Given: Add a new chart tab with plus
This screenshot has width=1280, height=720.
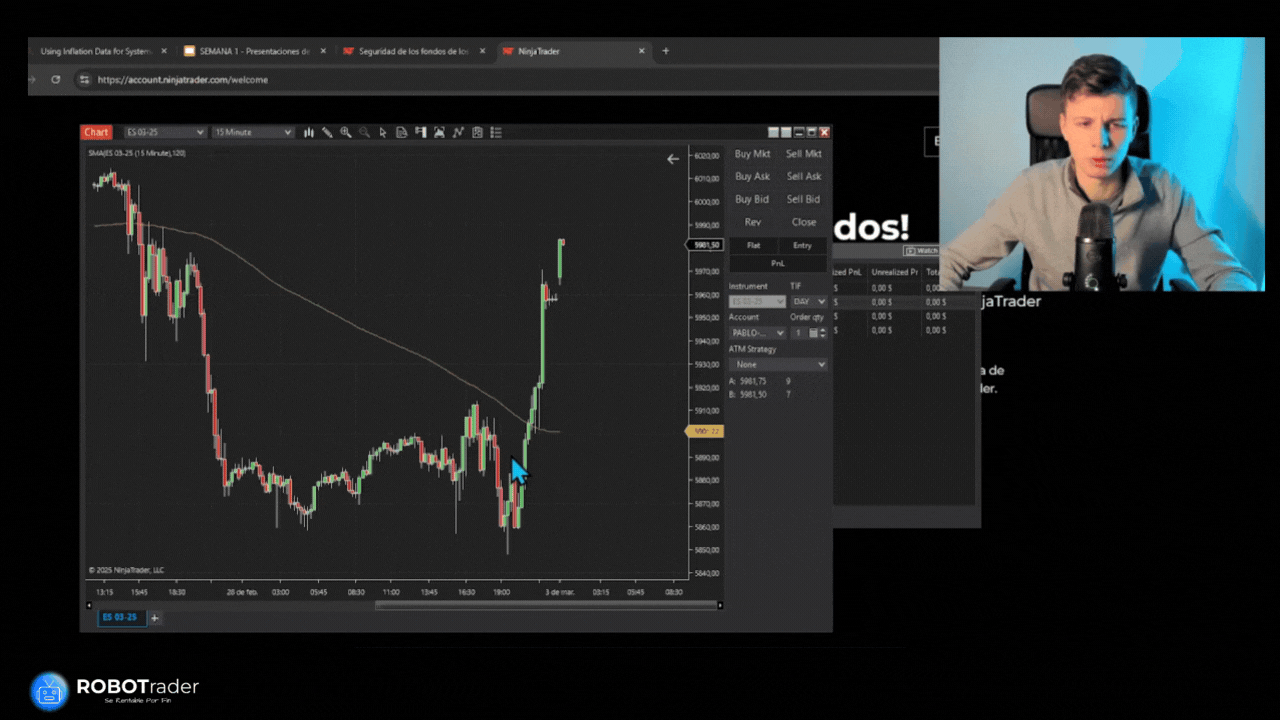Looking at the screenshot, I should [155, 618].
